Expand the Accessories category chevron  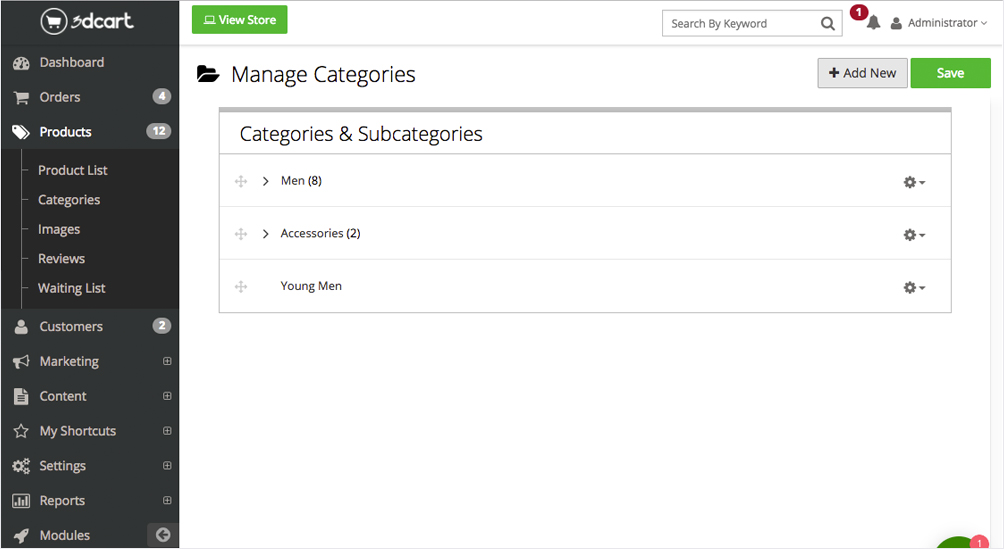pos(266,234)
